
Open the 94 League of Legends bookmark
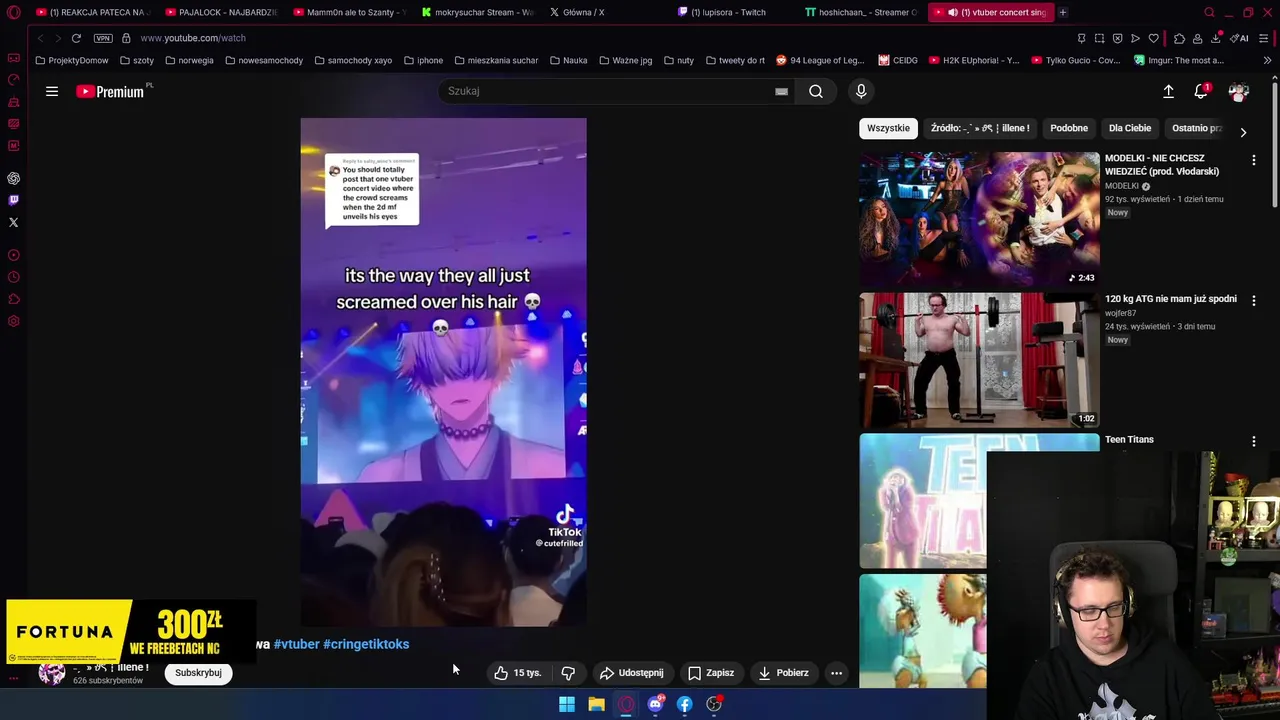[x=820, y=60]
